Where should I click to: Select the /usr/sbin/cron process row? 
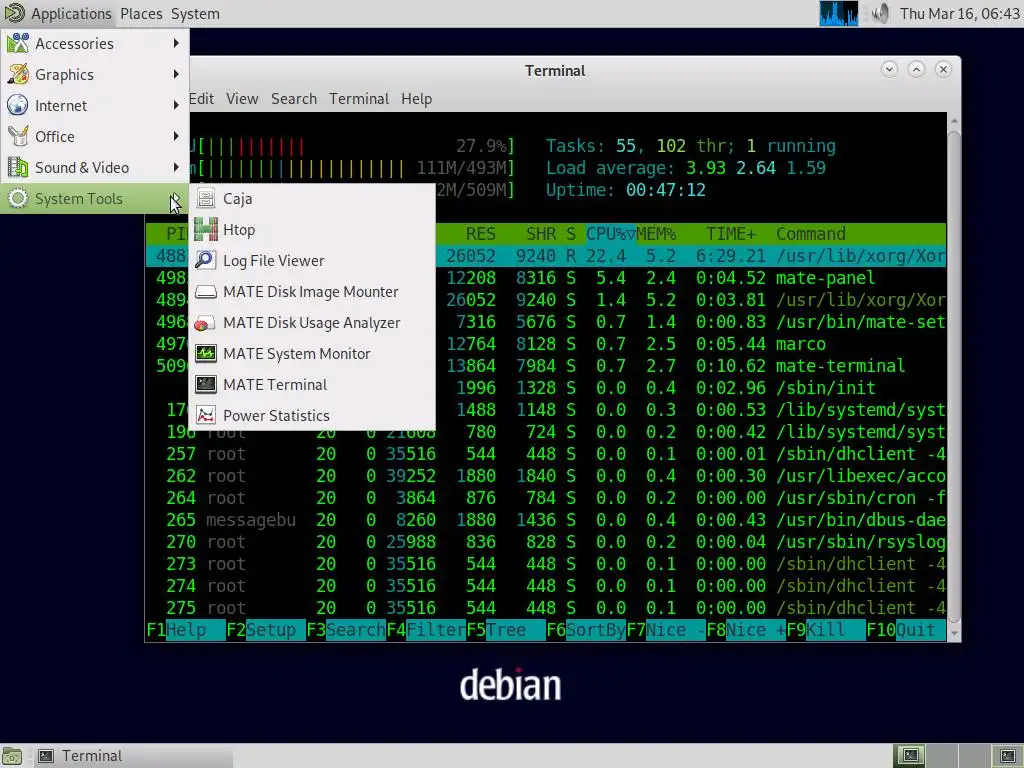coord(545,498)
